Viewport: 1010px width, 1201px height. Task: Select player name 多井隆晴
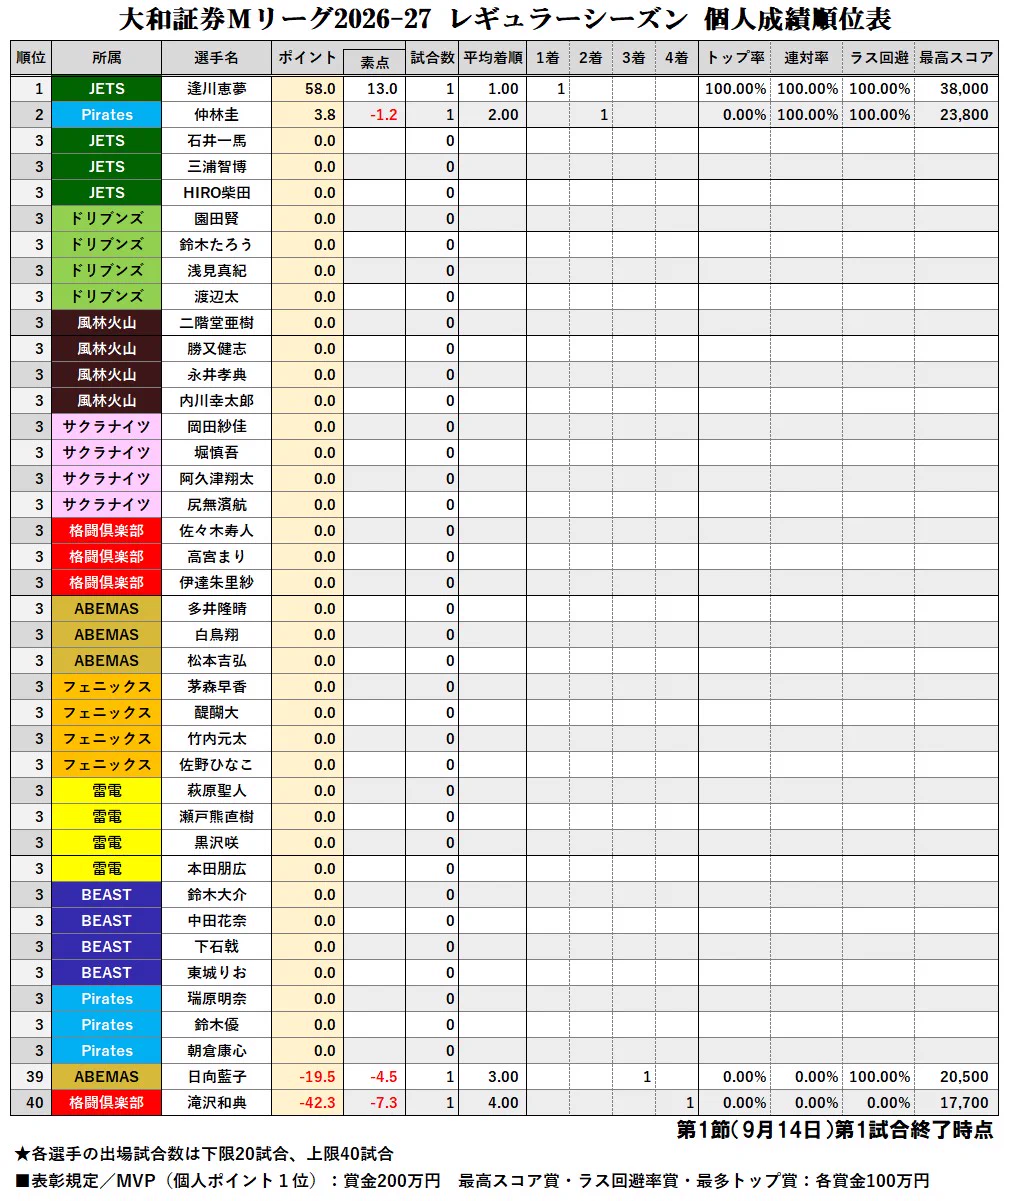pos(216,609)
